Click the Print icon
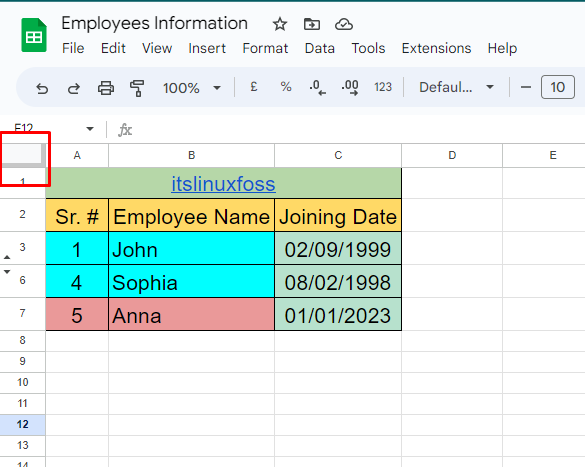 click(106, 88)
